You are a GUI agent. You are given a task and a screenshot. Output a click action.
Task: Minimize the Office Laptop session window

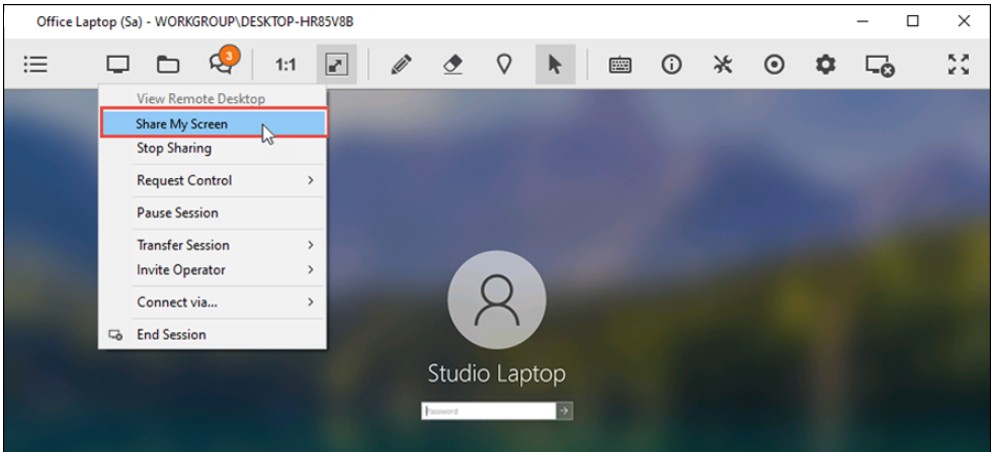tap(863, 21)
